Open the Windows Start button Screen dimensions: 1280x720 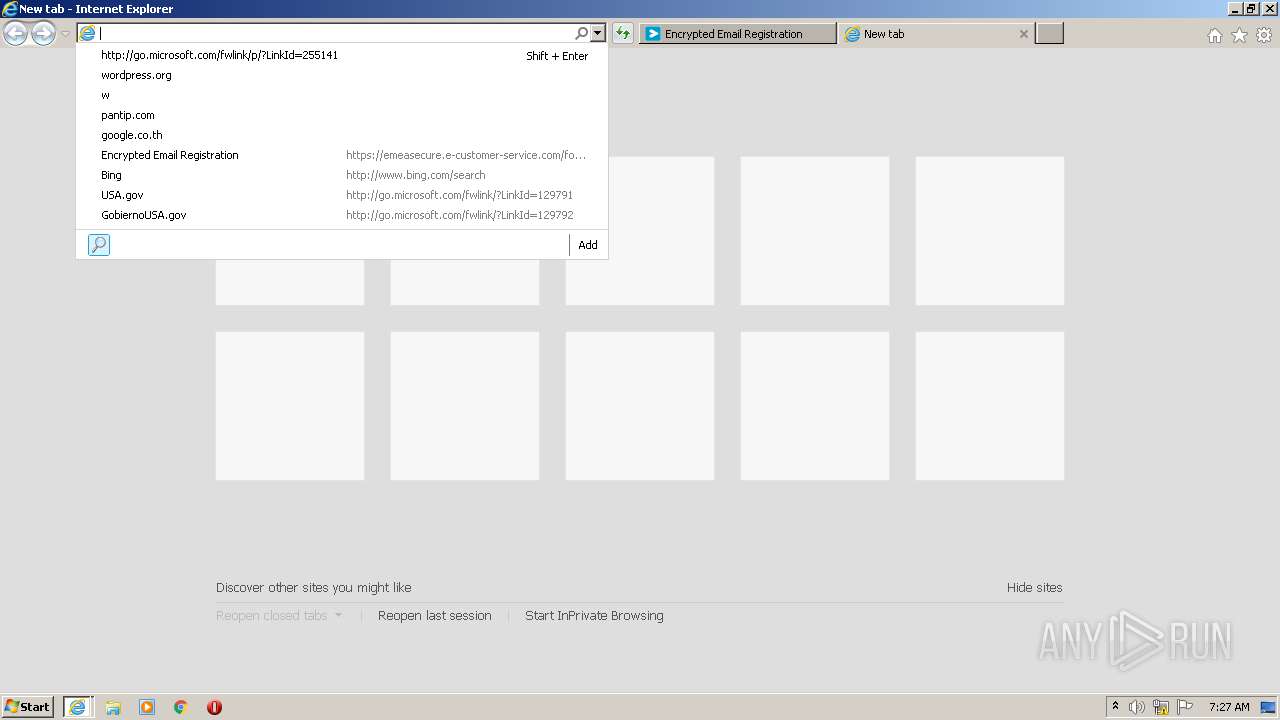(28, 706)
